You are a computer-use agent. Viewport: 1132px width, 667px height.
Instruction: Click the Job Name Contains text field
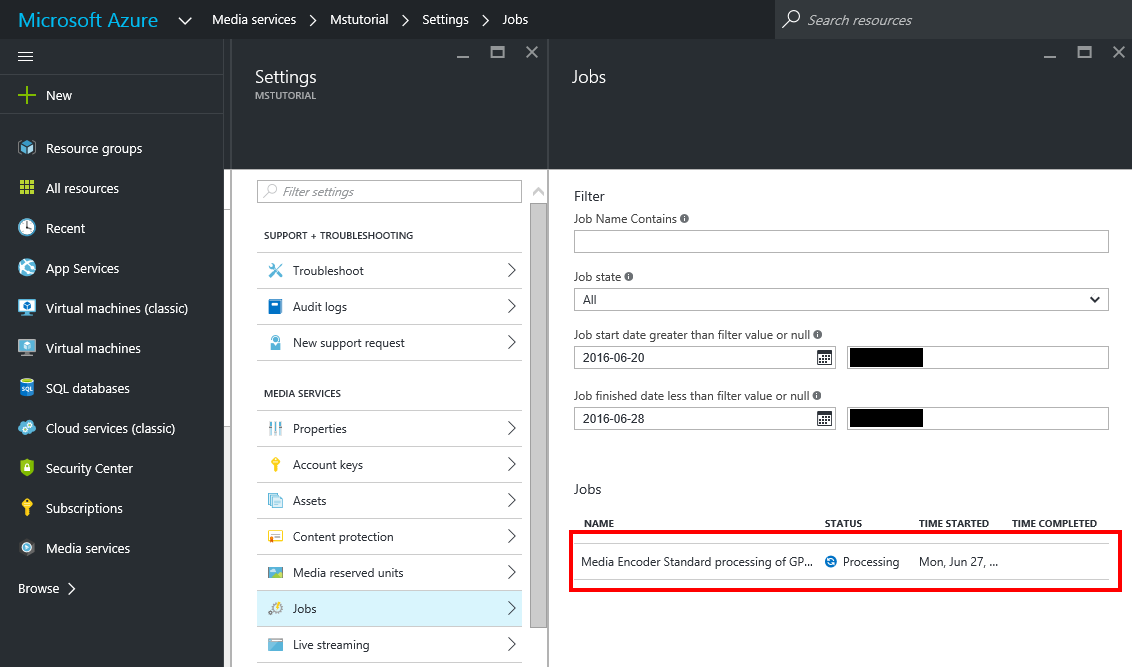click(841, 241)
